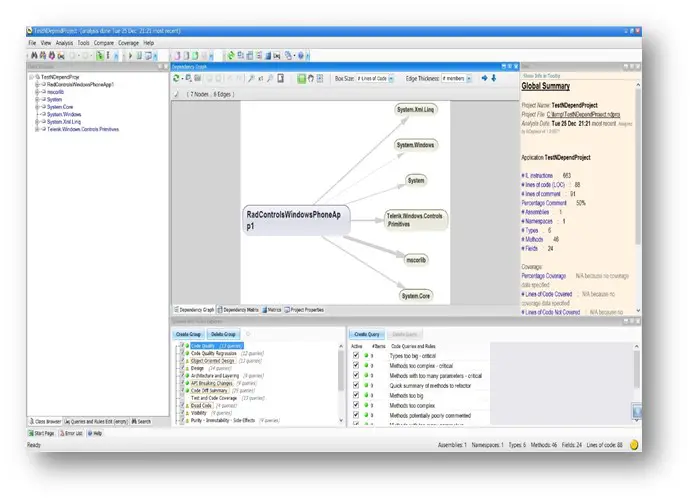Click the yellow circle status icon at bottom right

click(x=634, y=445)
